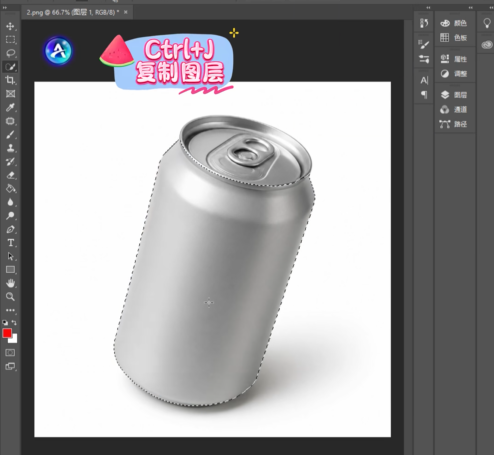Screen dimensions: 494x455
Task: Select the Brush tool
Action: pos(10,135)
